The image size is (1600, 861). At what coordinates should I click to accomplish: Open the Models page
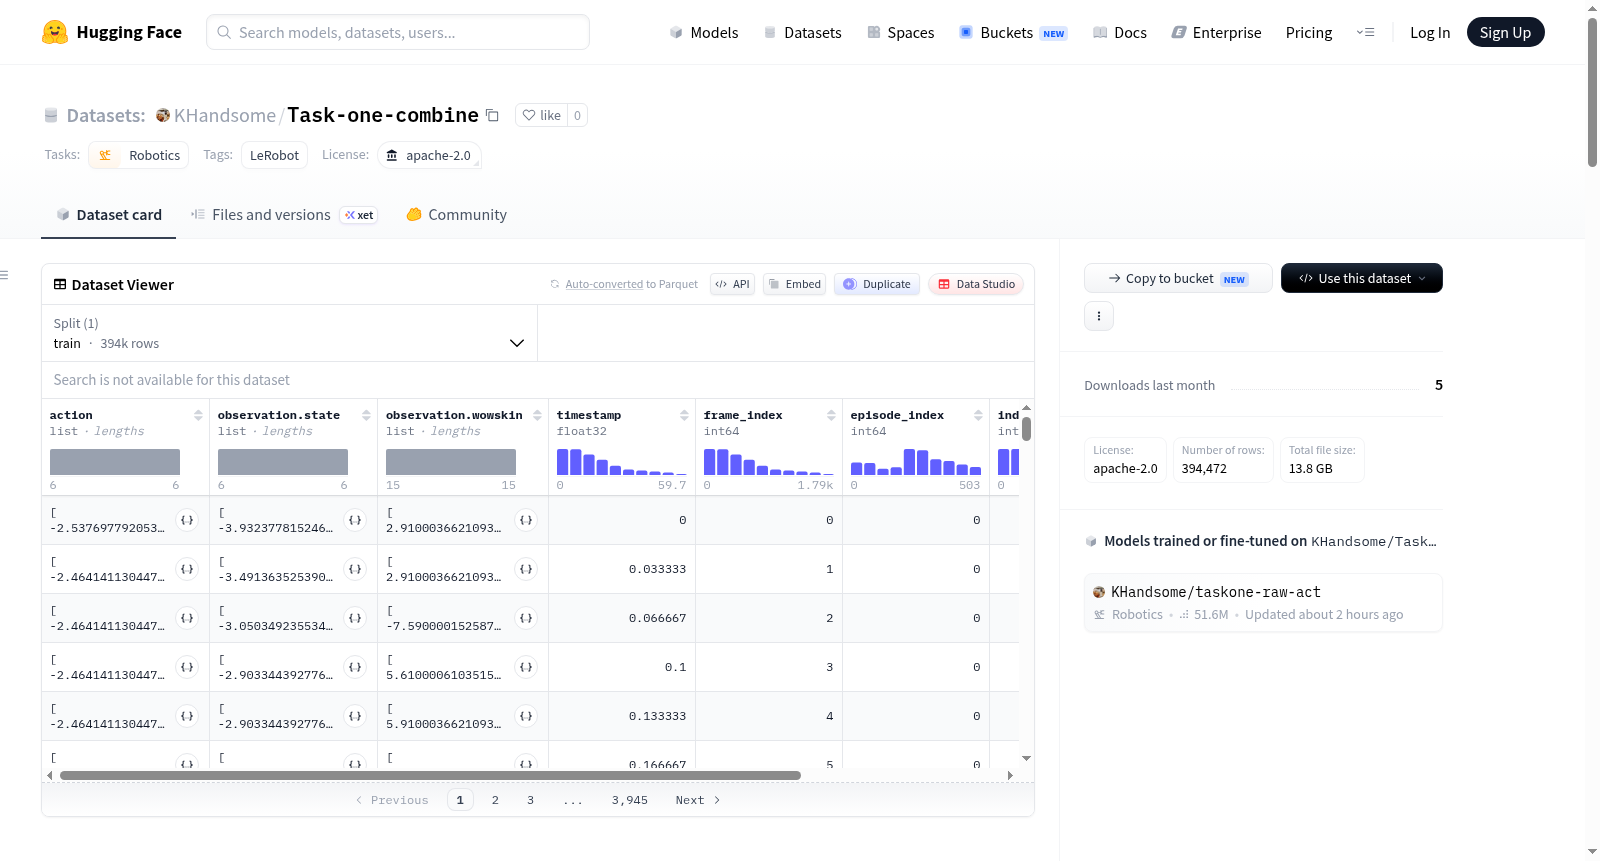coord(704,32)
